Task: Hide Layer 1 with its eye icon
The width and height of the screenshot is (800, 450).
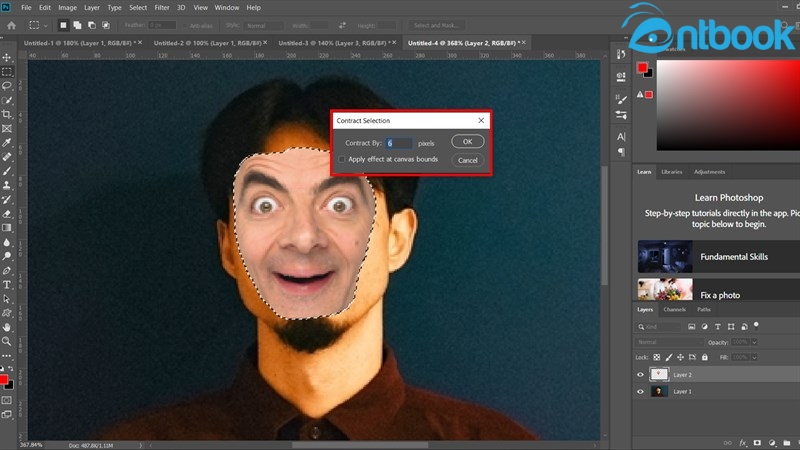Action: point(640,391)
